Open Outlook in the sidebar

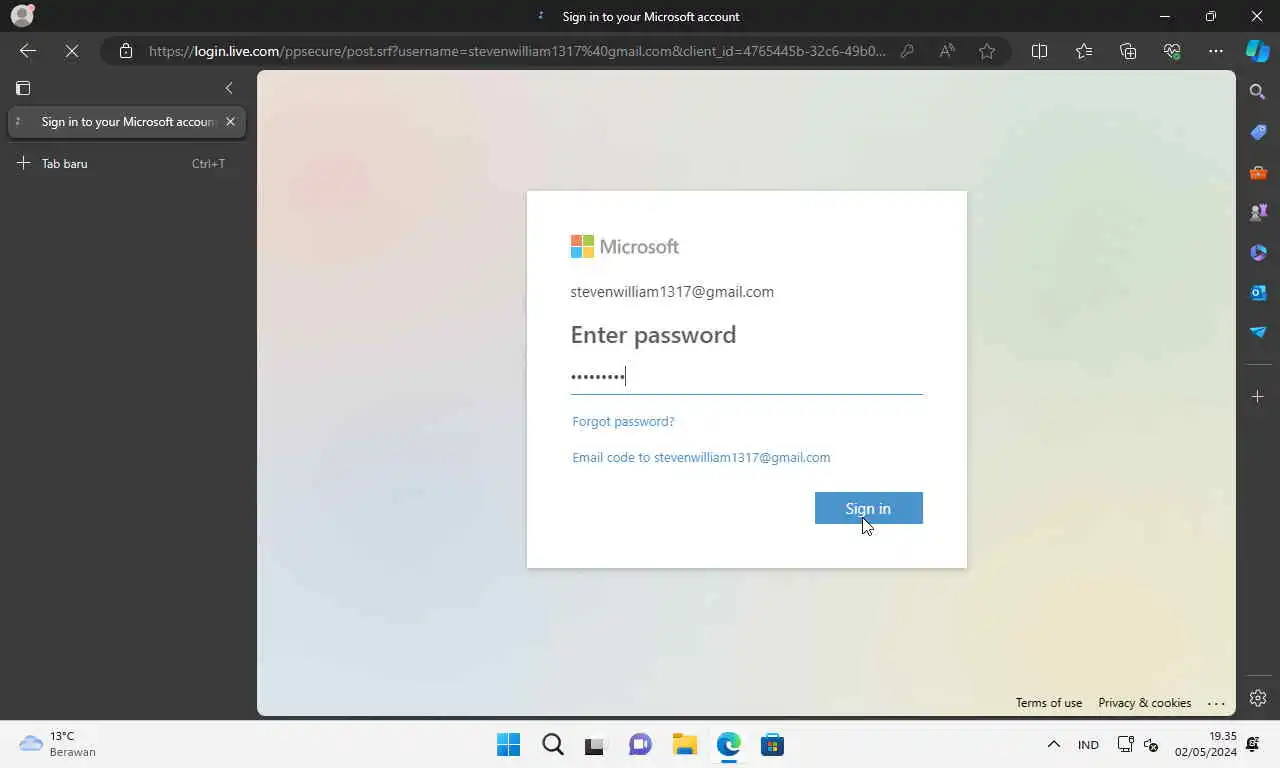pos(1258,292)
